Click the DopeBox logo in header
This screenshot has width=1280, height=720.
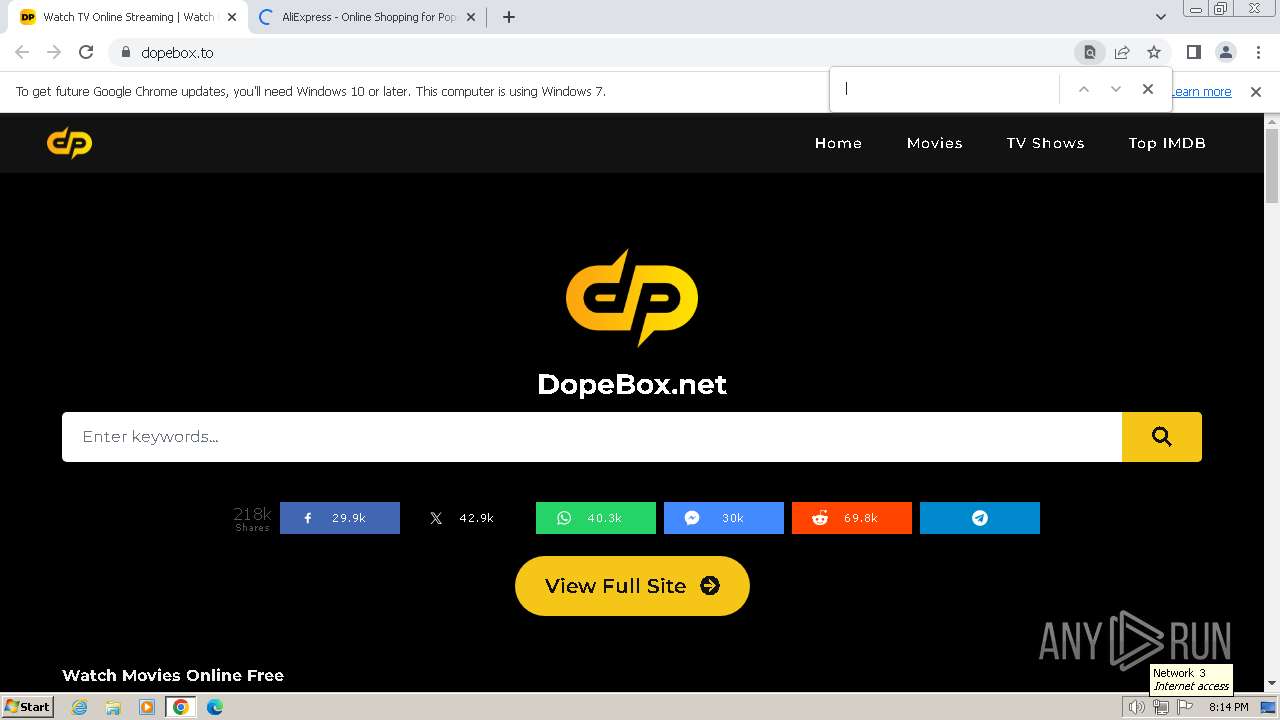point(69,143)
